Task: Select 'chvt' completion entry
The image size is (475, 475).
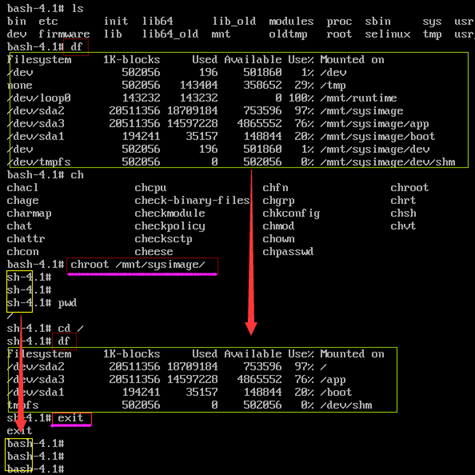Action: coord(403,226)
